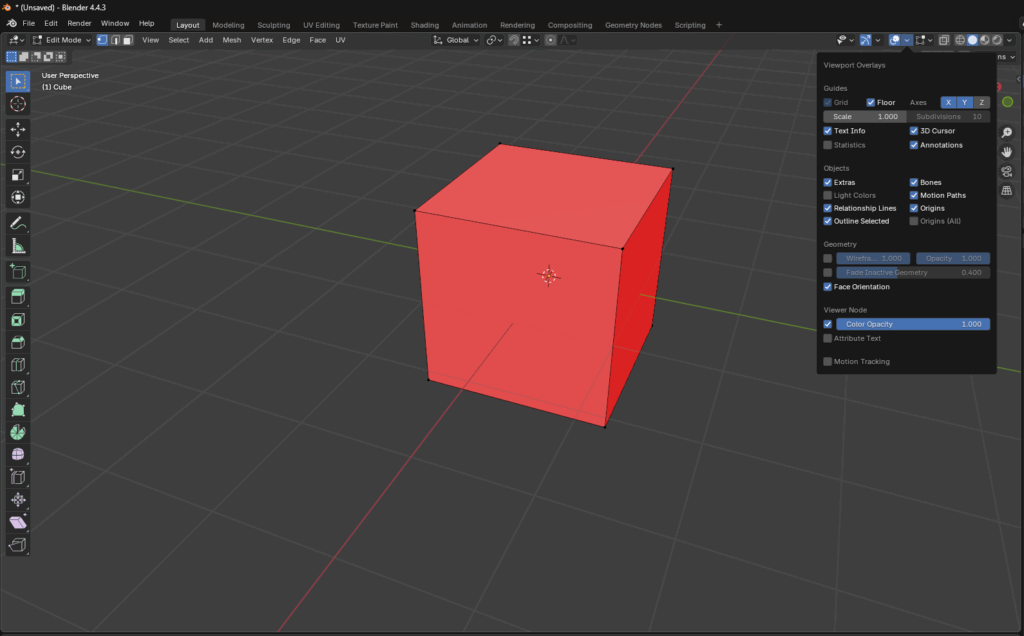Open object type visibility dropdown
The width and height of the screenshot is (1024, 636).
(846, 40)
